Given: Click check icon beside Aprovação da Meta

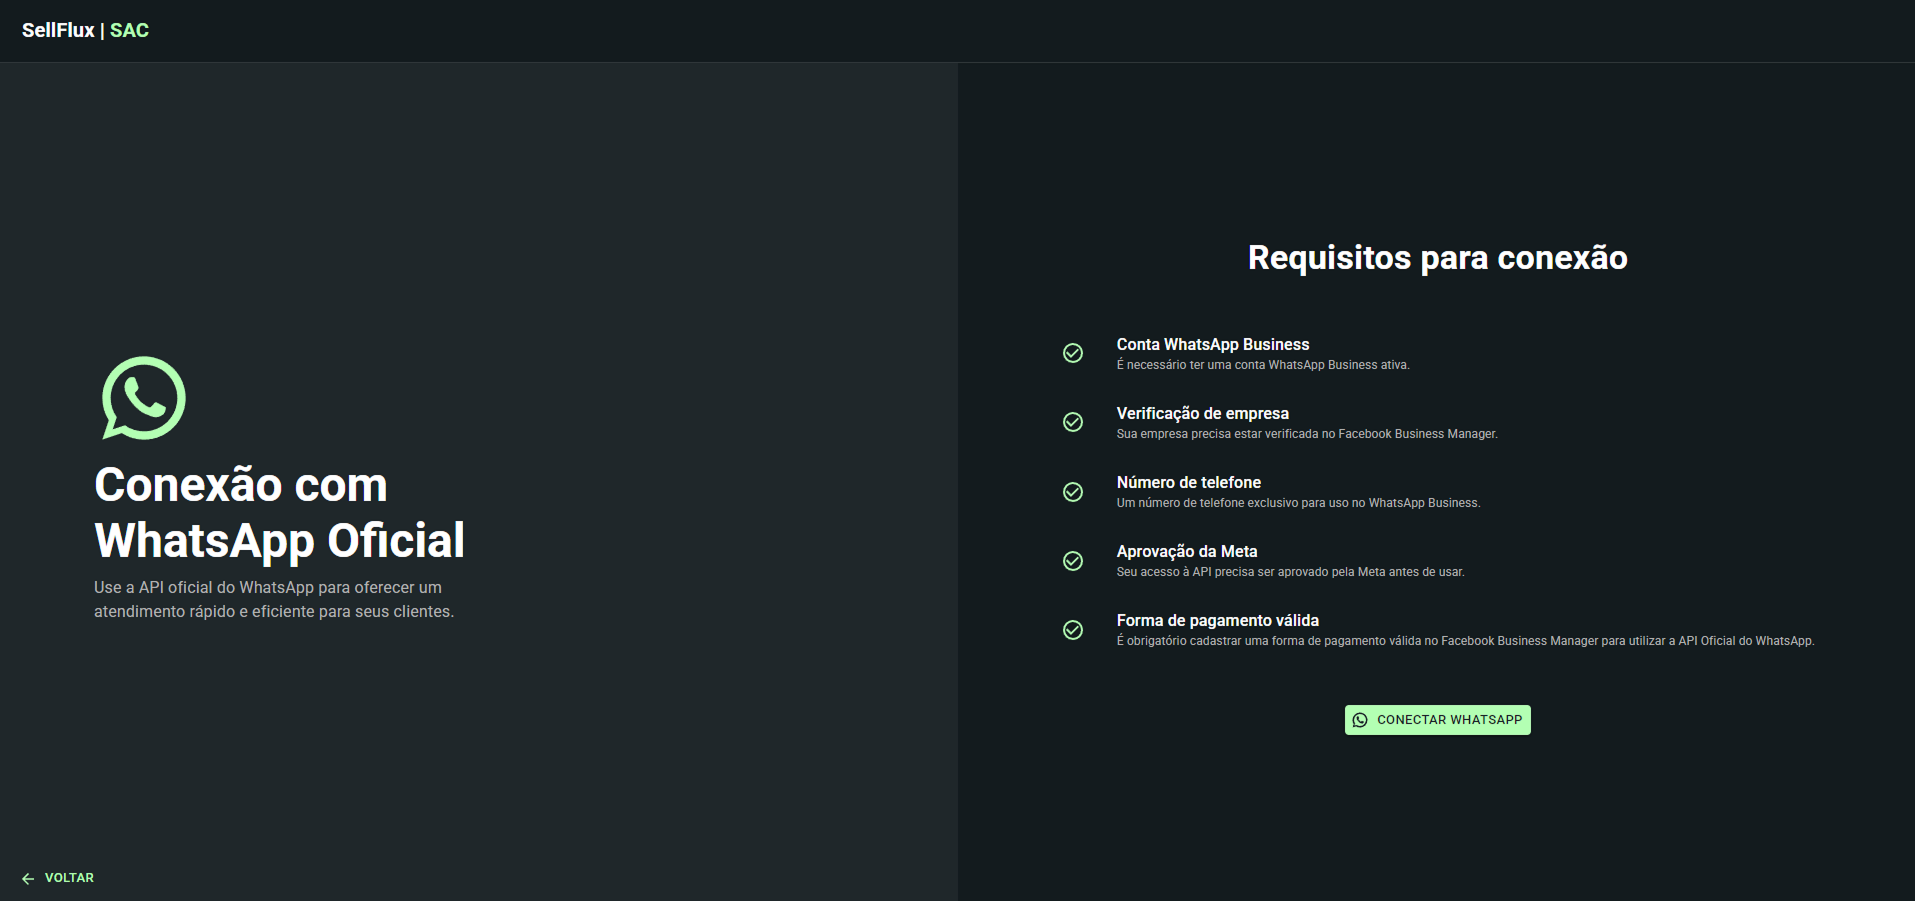Looking at the screenshot, I should tap(1073, 561).
